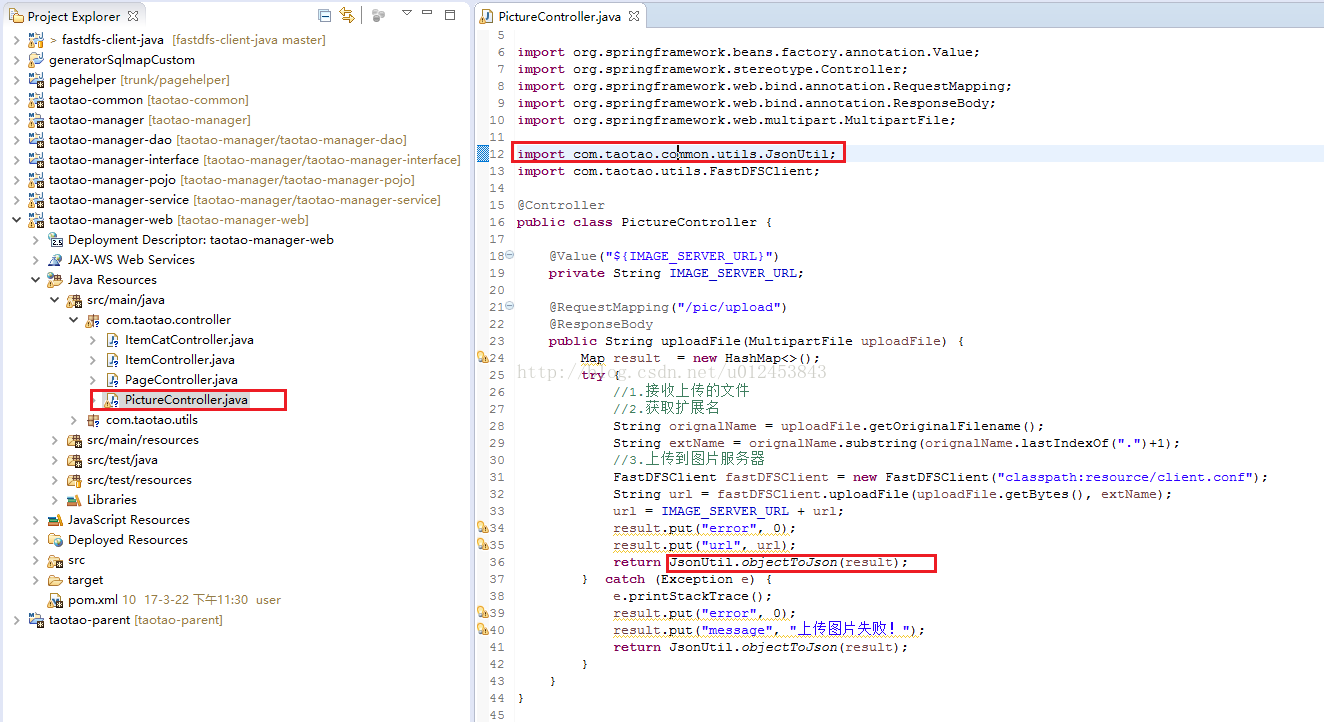Expand the pagehelper project
1324x722 pixels.
tap(16, 80)
